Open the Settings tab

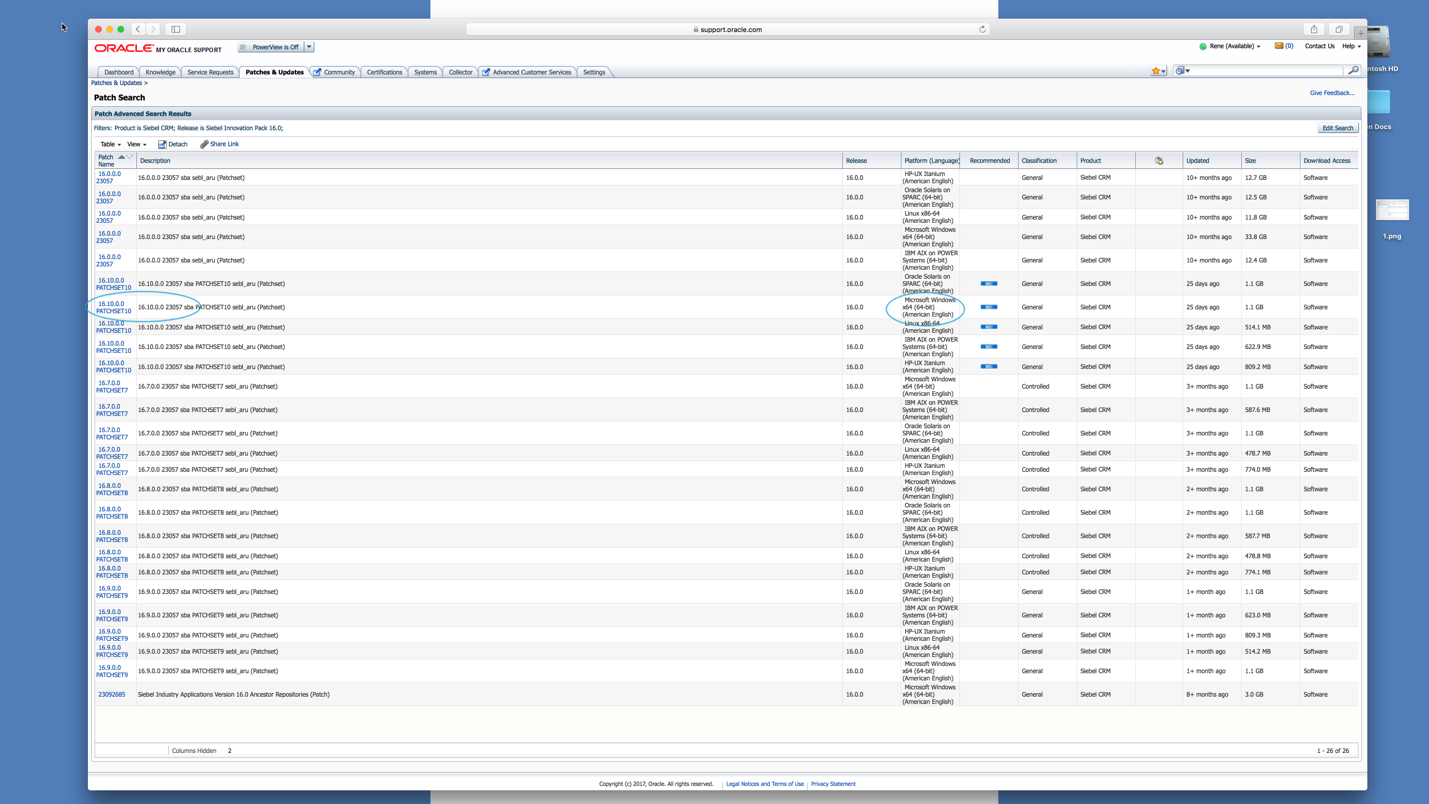click(594, 72)
